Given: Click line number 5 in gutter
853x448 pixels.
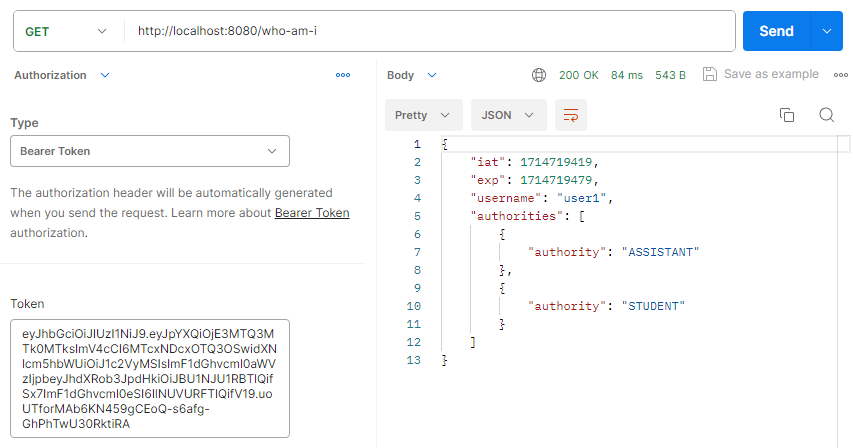Looking at the screenshot, I should pos(417,216).
